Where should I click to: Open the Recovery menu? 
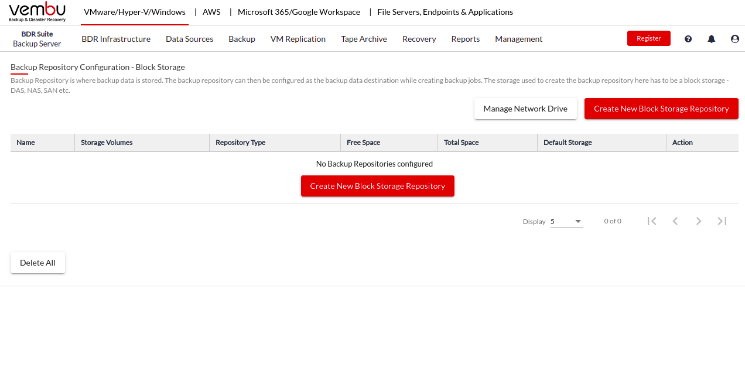pyautogui.click(x=419, y=39)
